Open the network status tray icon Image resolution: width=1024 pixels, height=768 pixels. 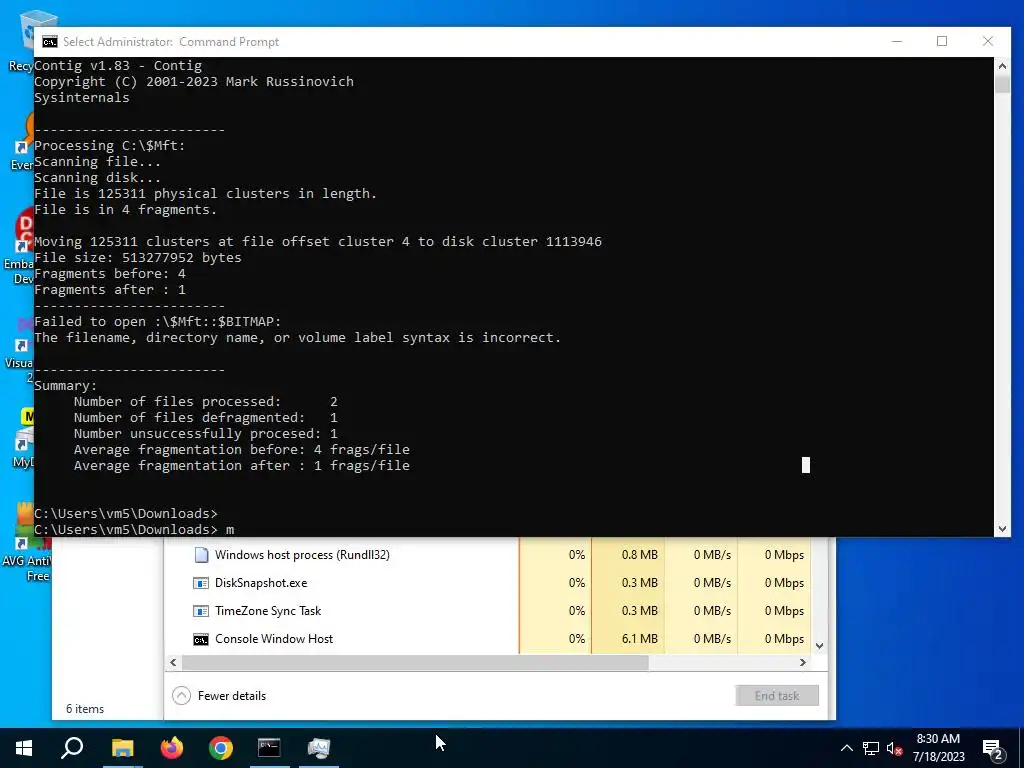coord(871,748)
